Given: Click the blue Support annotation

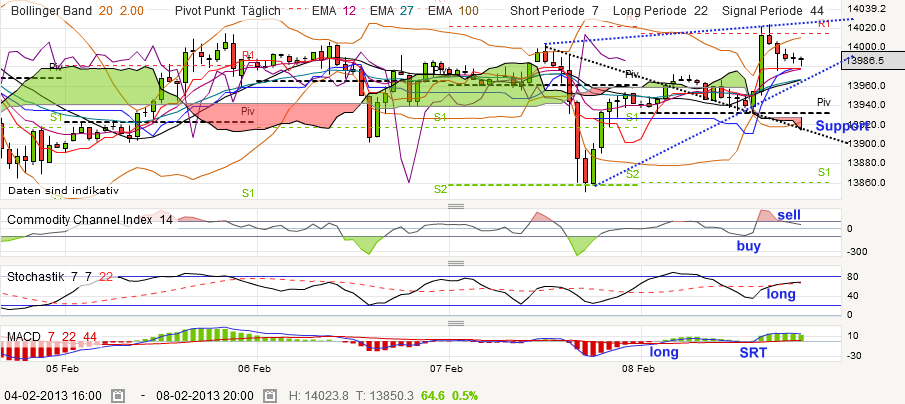Looking at the screenshot, I should (843, 126).
